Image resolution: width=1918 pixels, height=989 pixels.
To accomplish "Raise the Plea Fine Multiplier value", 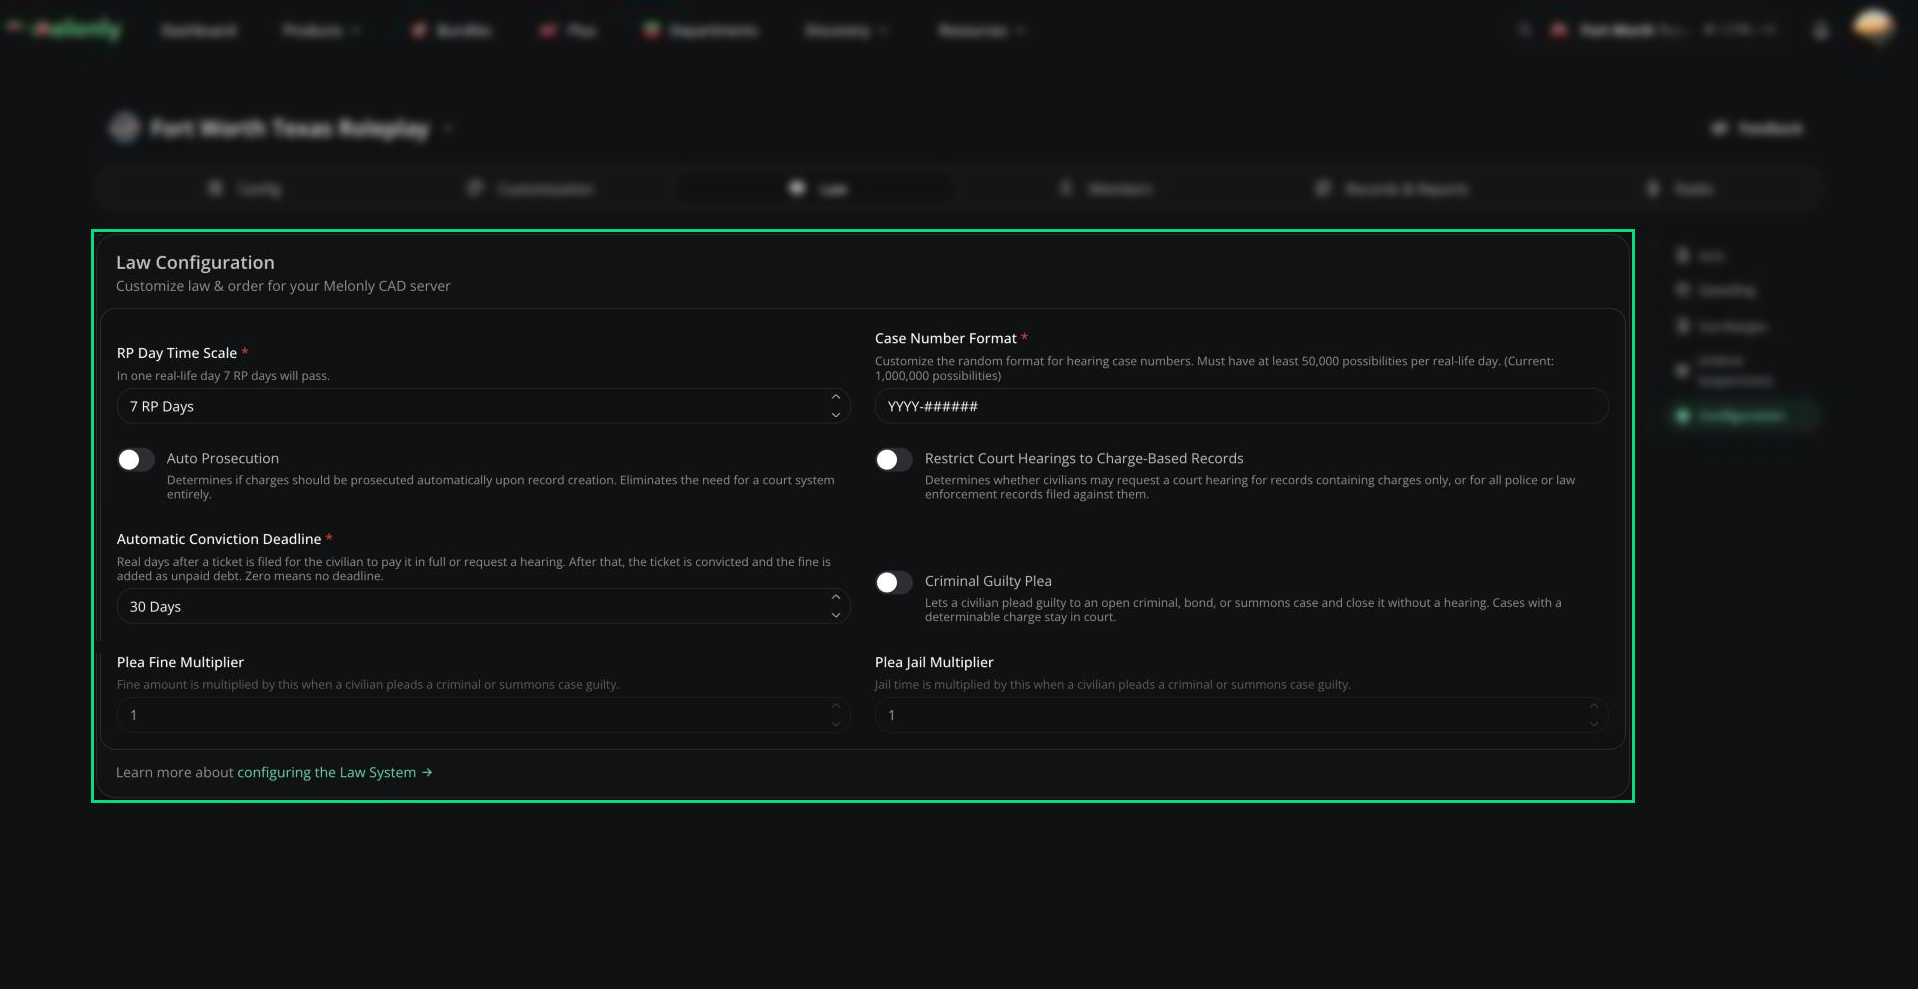I will (x=836, y=707).
